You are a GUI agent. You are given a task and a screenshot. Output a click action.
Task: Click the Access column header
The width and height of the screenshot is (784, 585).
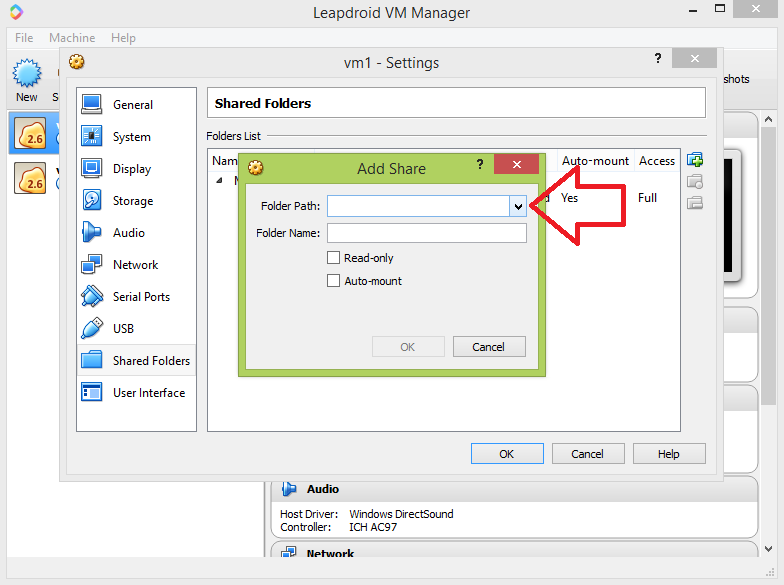tap(656, 160)
